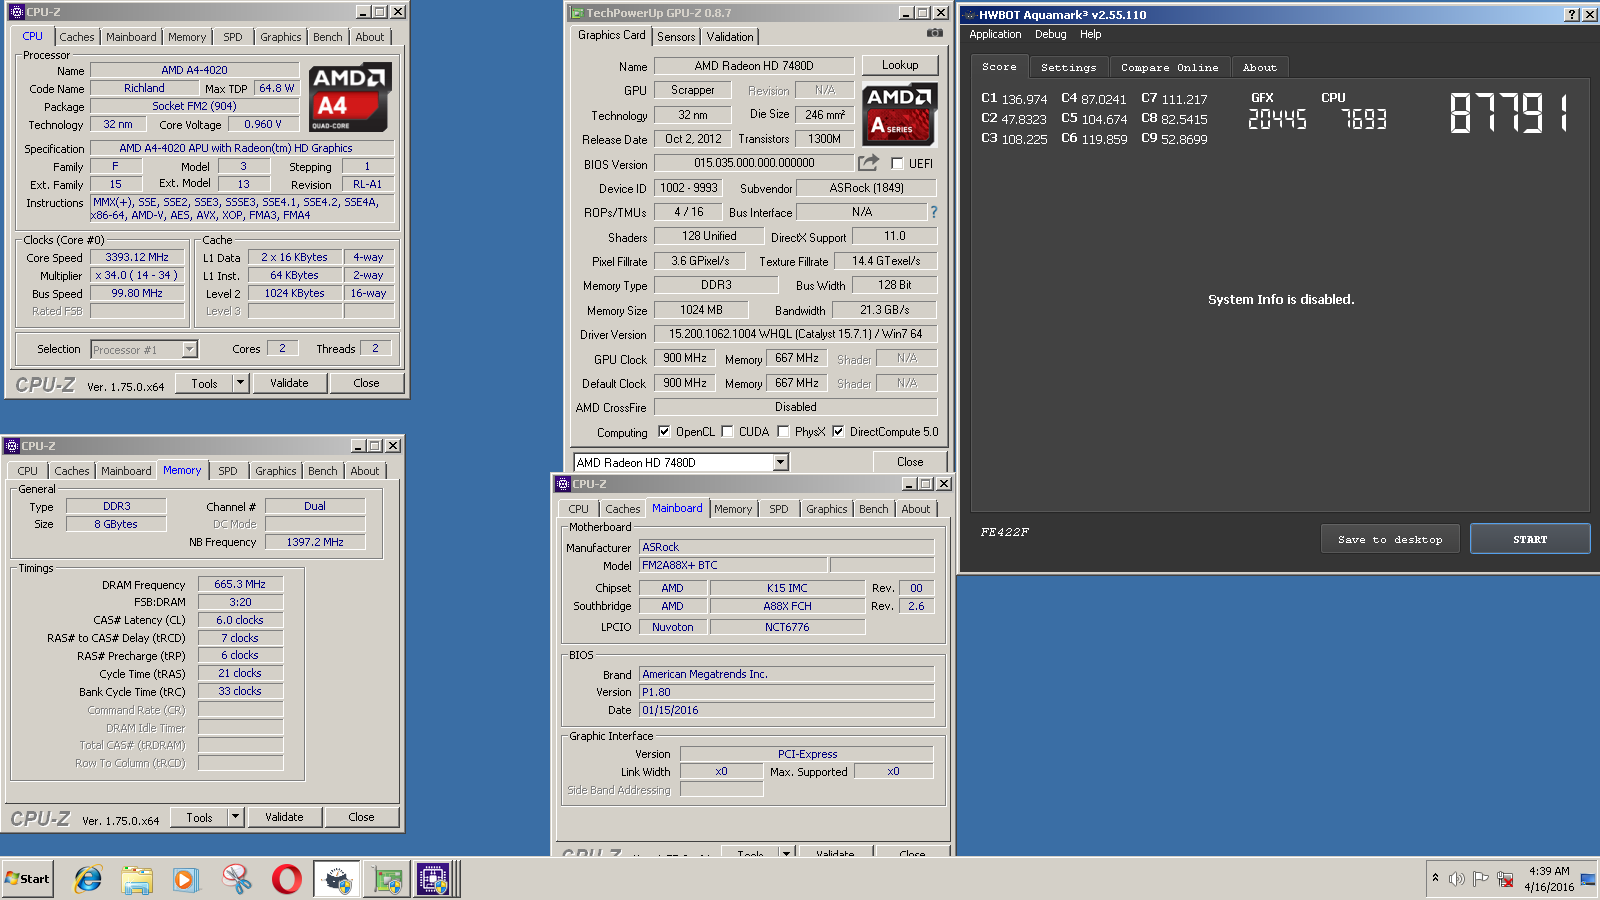Click the GPU-Z title bar icon
The width and height of the screenshot is (1600, 900).
[577, 13]
